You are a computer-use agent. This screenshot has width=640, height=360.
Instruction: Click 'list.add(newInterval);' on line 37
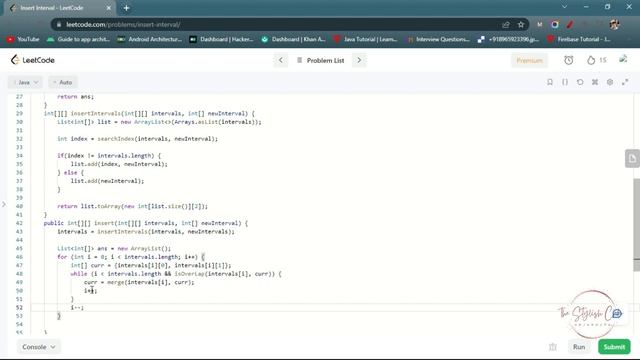[x=107, y=181]
